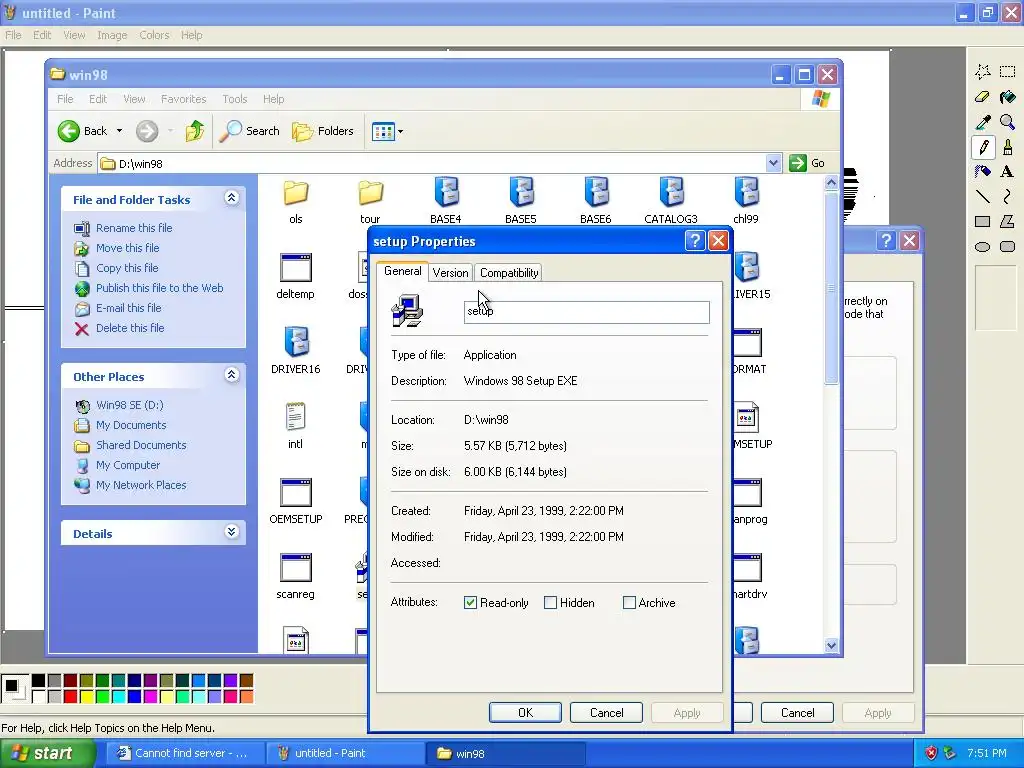Image resolution: width=1024 pixels, height=768 pixels.
Task: Choose the Ellipse shape tool
Action: point(982,247)
